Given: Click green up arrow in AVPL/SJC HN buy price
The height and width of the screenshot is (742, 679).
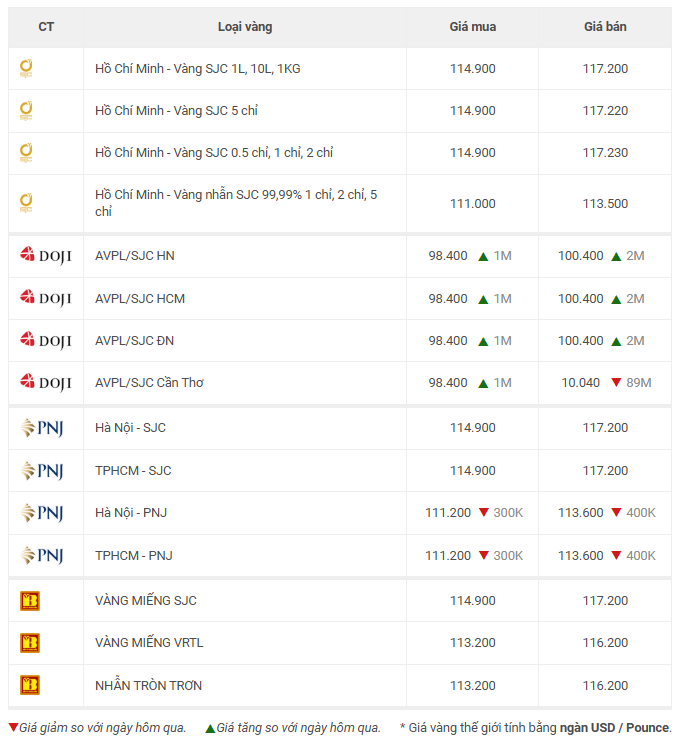Looking at the screenshot, I should tap(483, 257).
